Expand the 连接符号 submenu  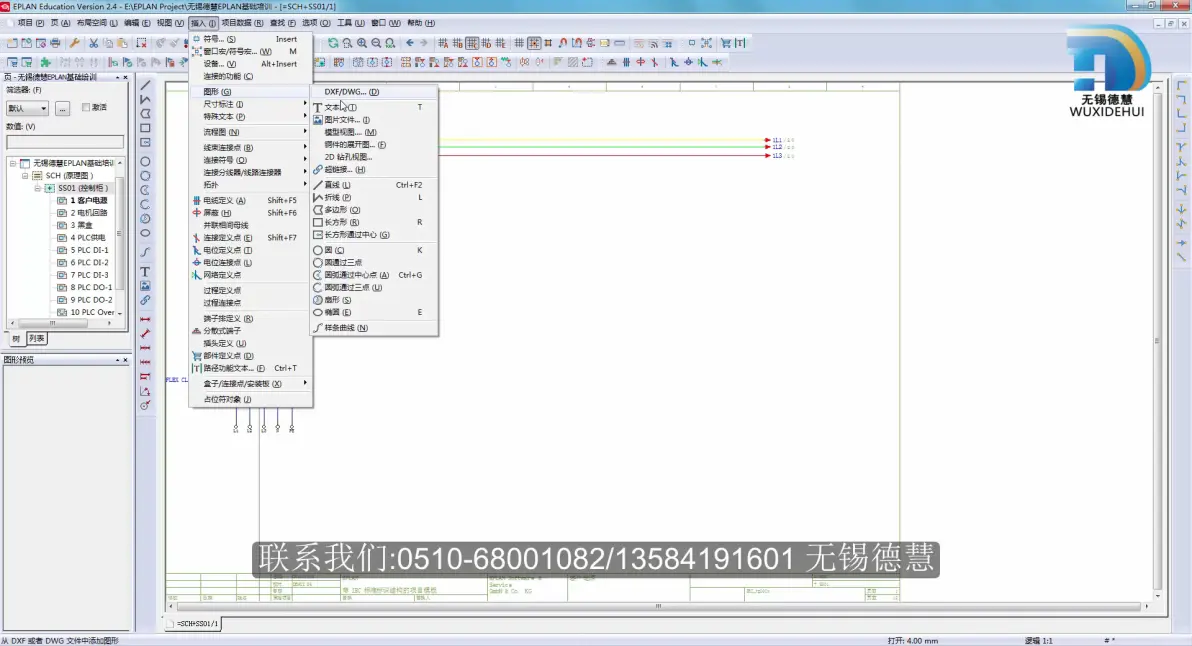coord(251,160)
